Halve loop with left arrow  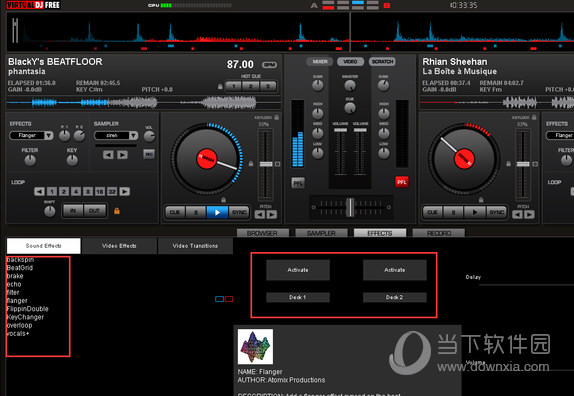[39, 191]
